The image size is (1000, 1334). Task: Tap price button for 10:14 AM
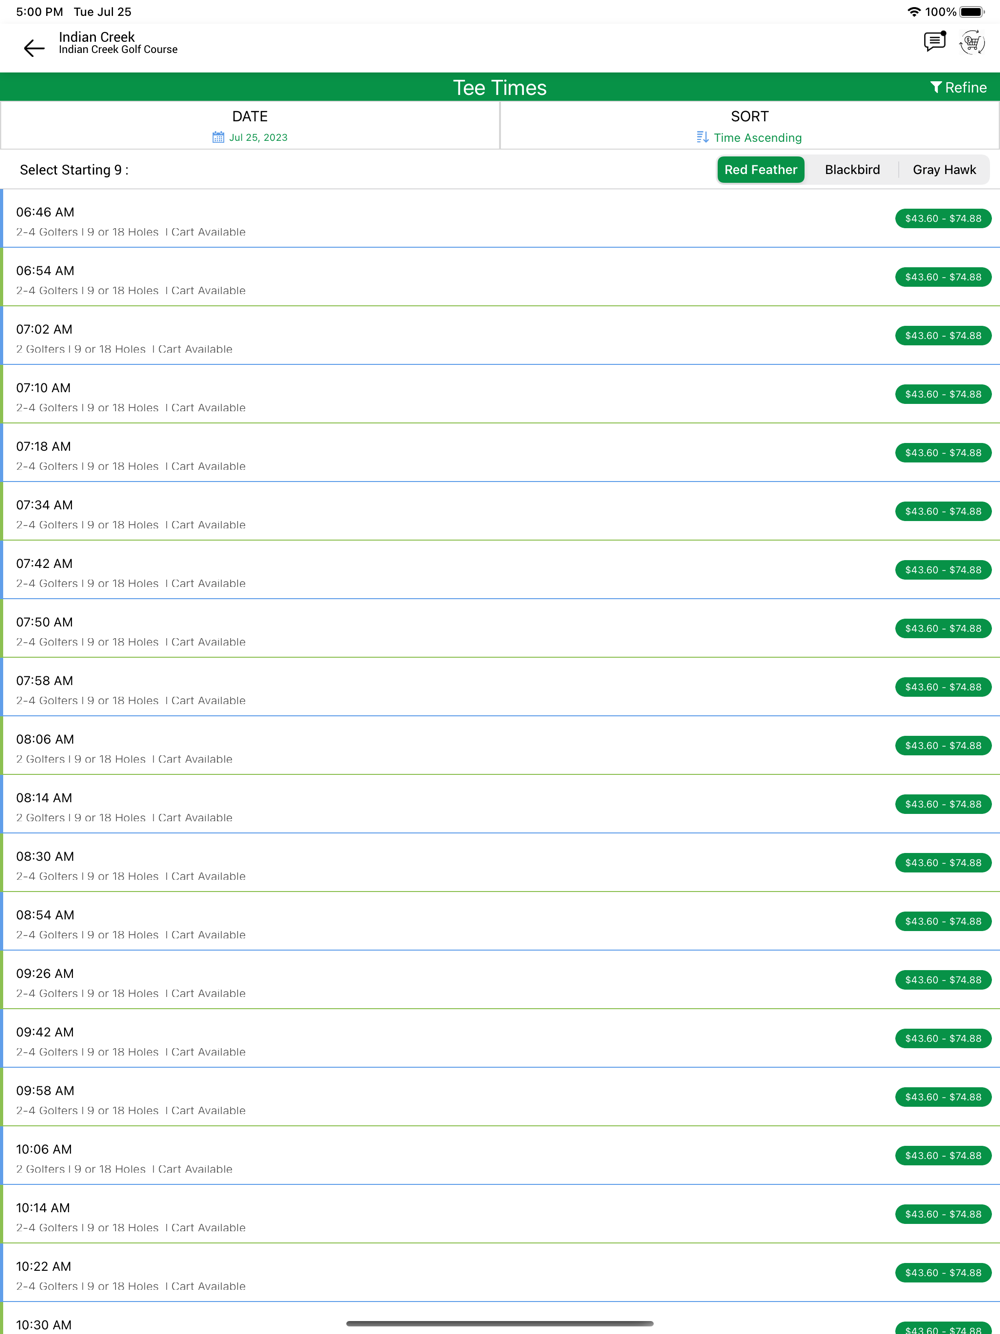tap(943, 1214)
